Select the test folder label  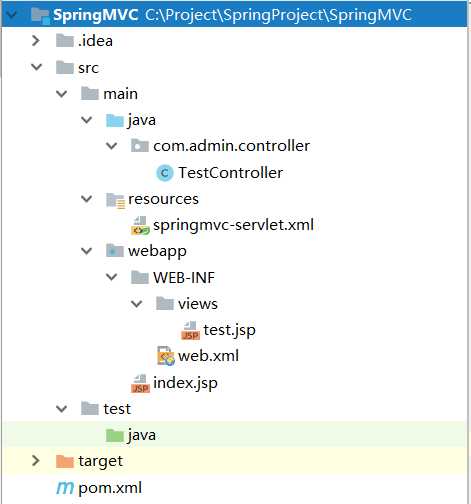click(x=117, y=409)
